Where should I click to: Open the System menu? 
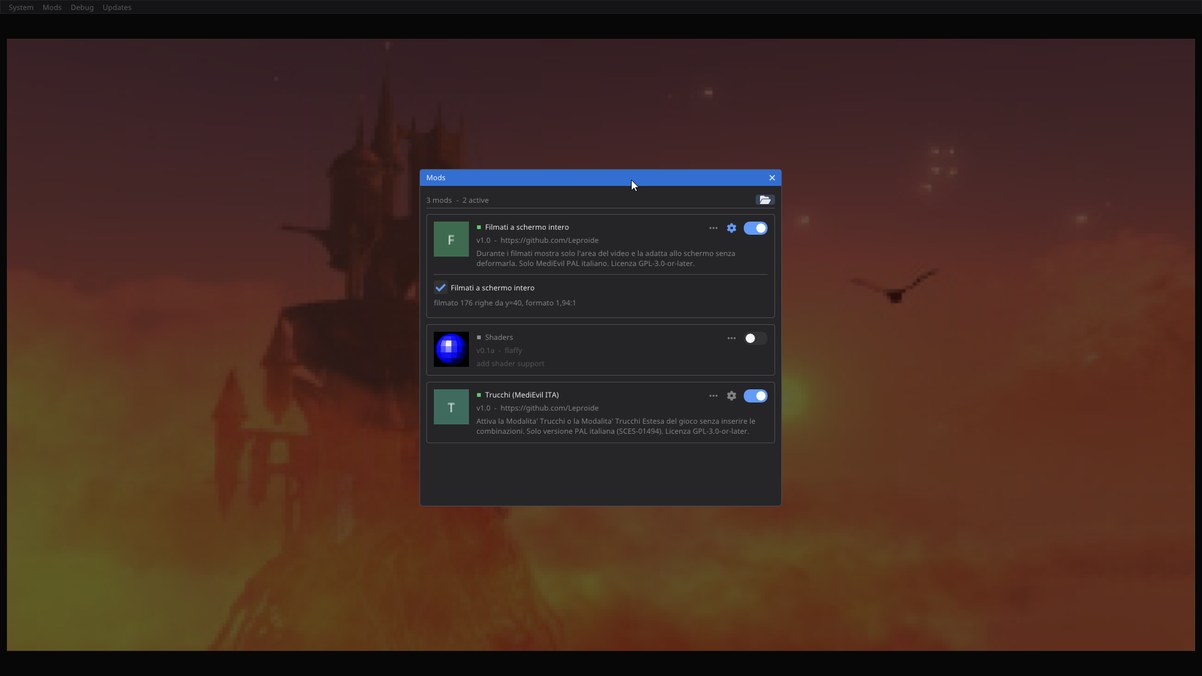point(21,7)
